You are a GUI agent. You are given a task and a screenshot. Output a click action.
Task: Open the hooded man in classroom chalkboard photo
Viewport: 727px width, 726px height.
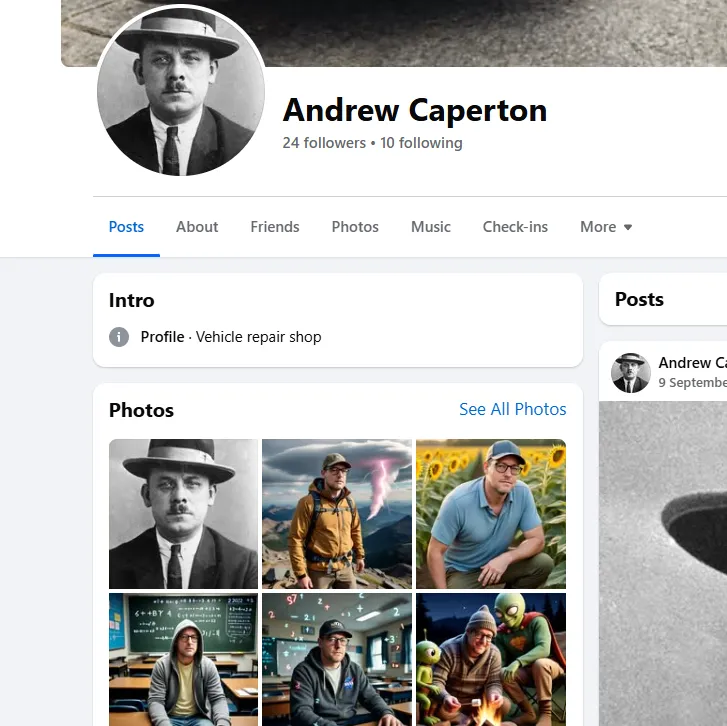(x=183, y=659)
